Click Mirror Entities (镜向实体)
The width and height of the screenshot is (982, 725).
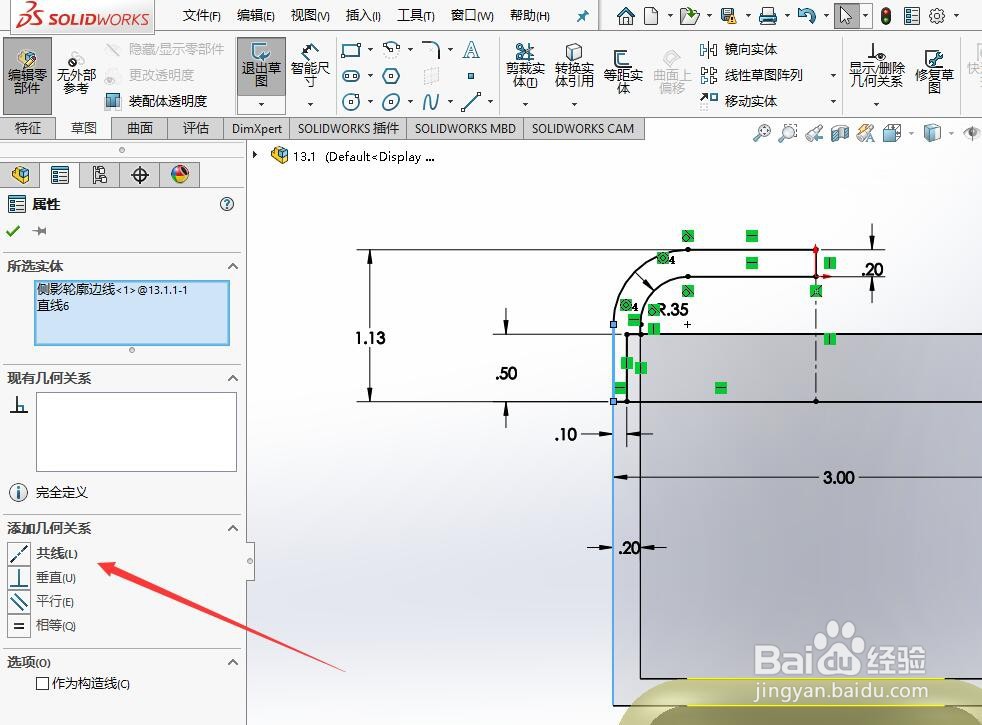(x=738, y=49)
